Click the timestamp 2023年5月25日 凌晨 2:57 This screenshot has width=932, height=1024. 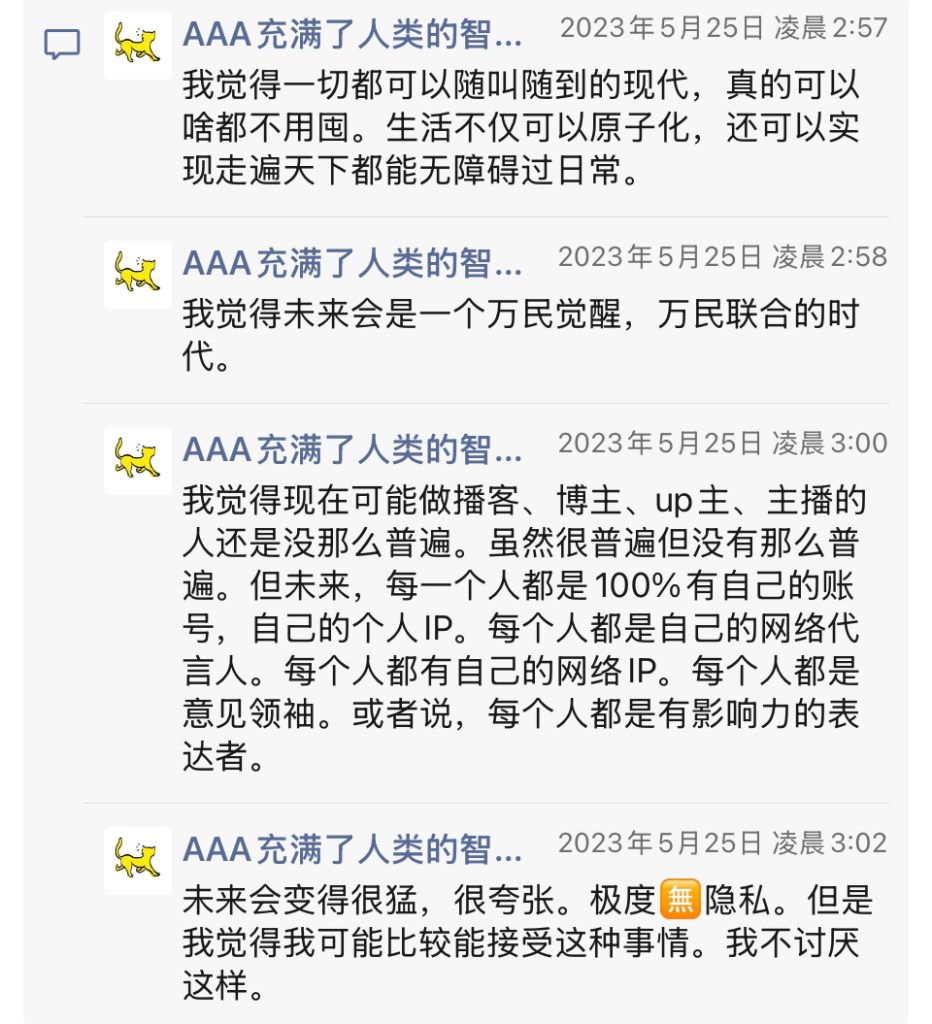point(723,28)
